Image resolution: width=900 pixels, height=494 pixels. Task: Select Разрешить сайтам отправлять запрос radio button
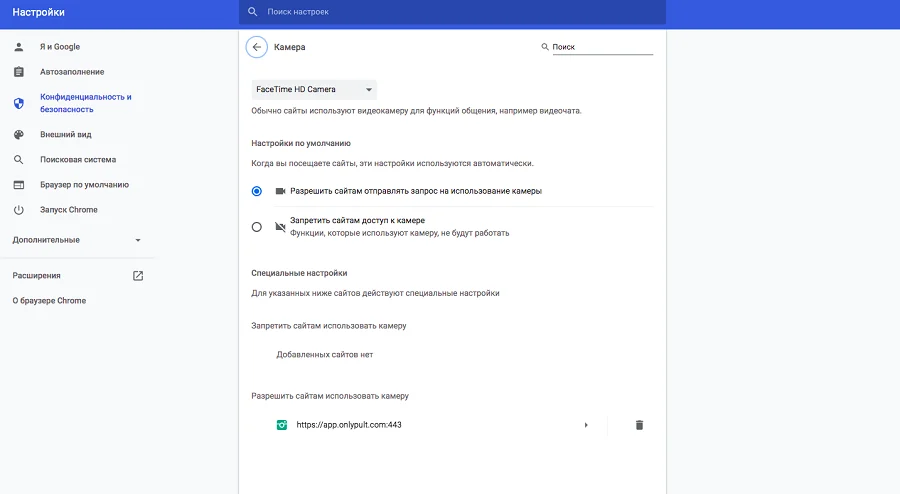pyautogui.click(x=257, y=190)
